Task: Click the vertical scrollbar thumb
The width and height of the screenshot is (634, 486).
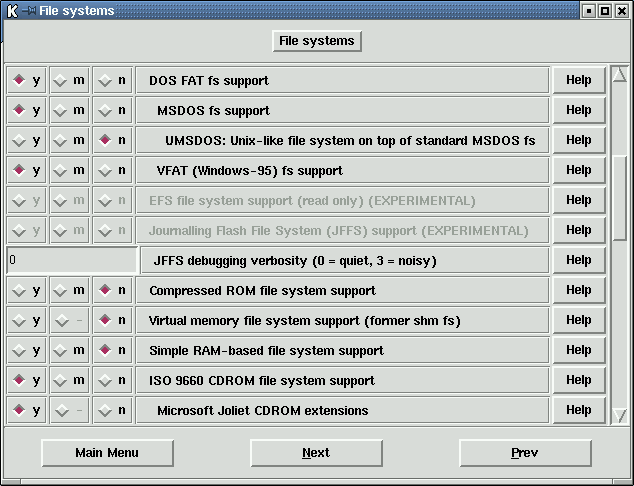Action: pyautogui.click(x=620, y=195)
